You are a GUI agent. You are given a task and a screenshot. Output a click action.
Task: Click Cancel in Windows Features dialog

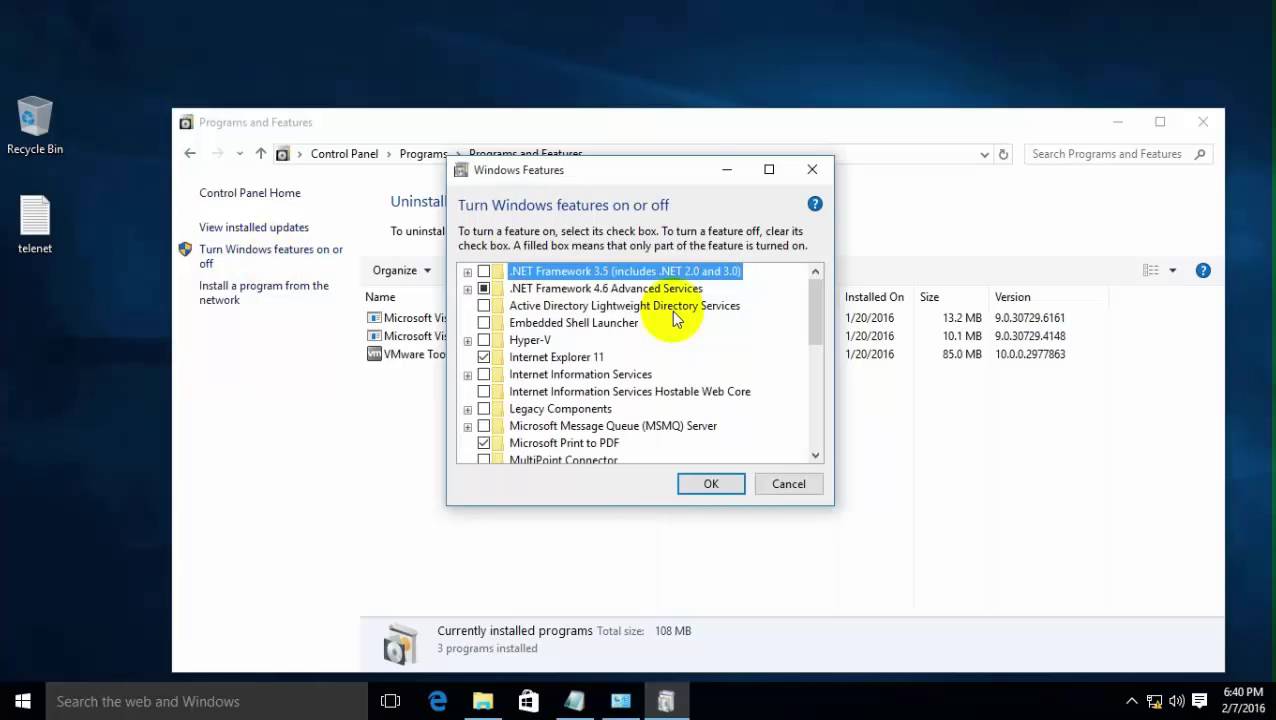(x=788, y=484)
